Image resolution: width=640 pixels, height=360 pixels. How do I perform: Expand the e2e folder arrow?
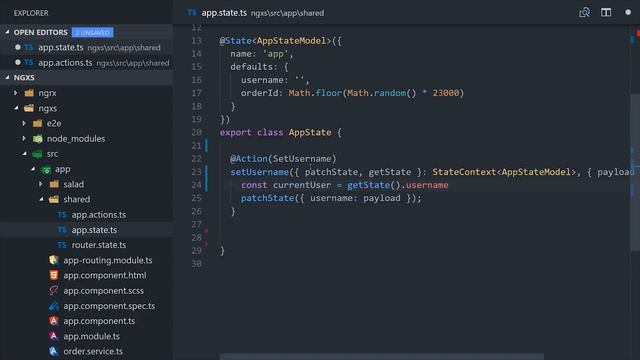tap(24, 123)
